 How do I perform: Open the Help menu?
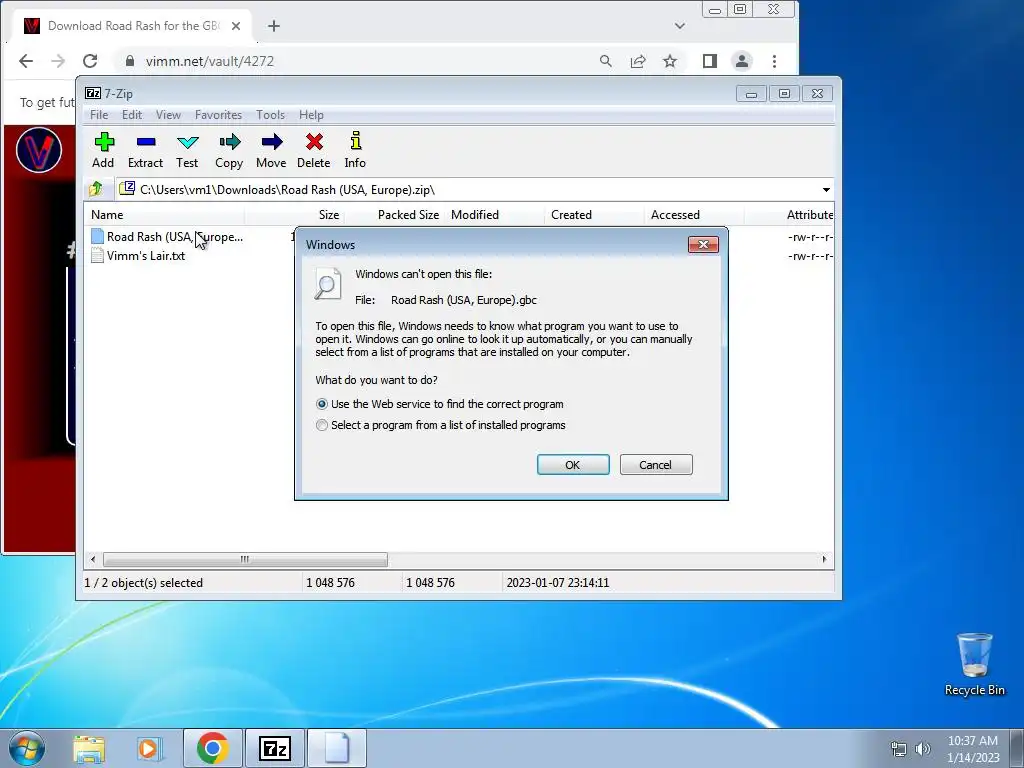(311, 115)
